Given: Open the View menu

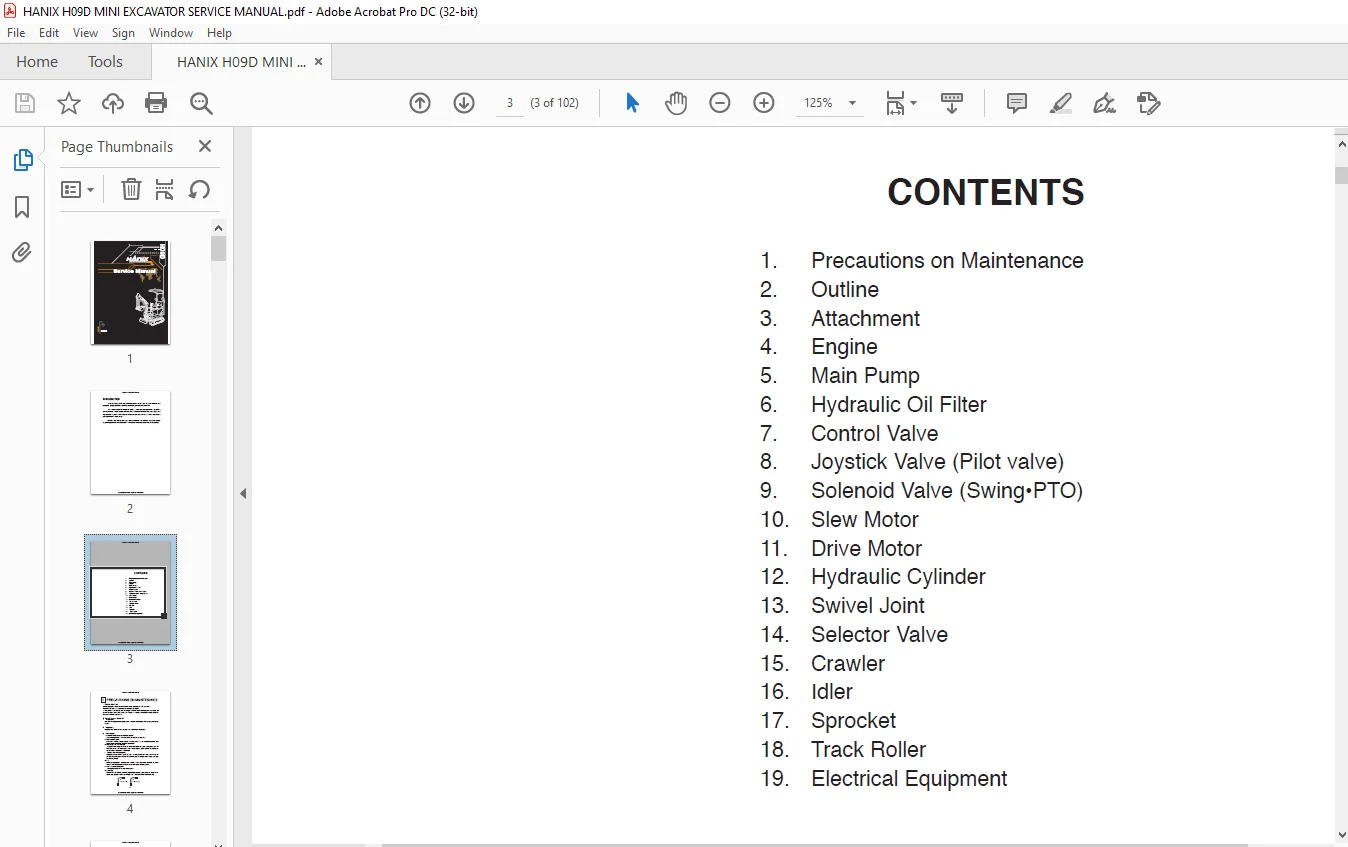Looking at the screenshot, I should tap(85, 33).
